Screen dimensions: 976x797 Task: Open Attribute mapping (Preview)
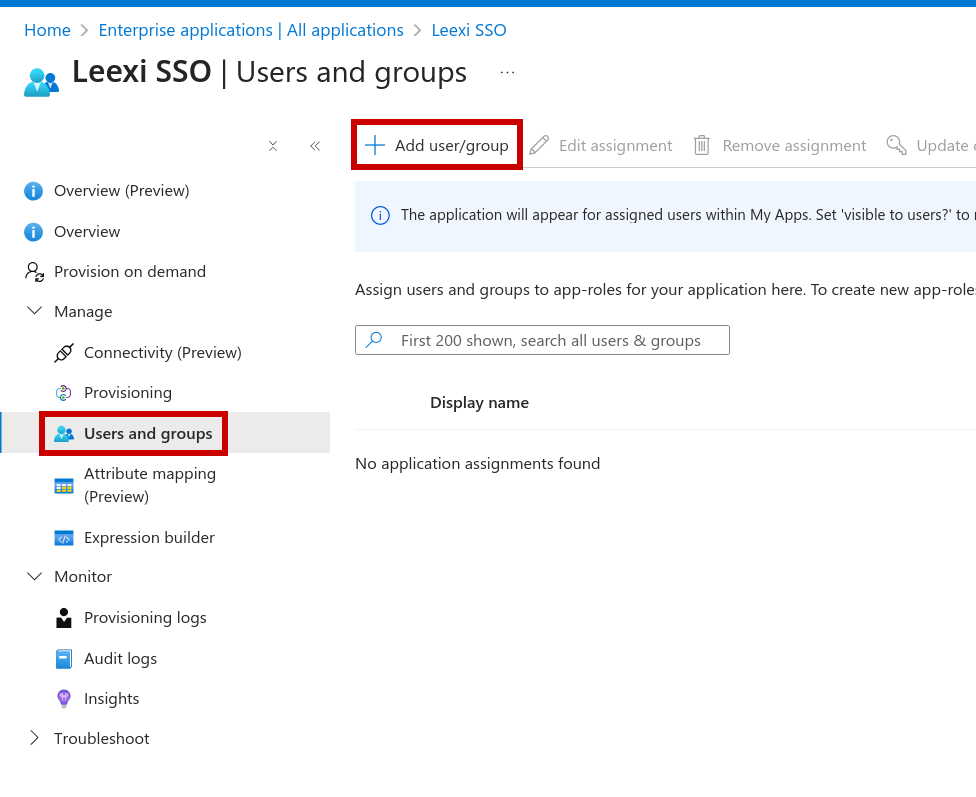(x=150, y=485)
